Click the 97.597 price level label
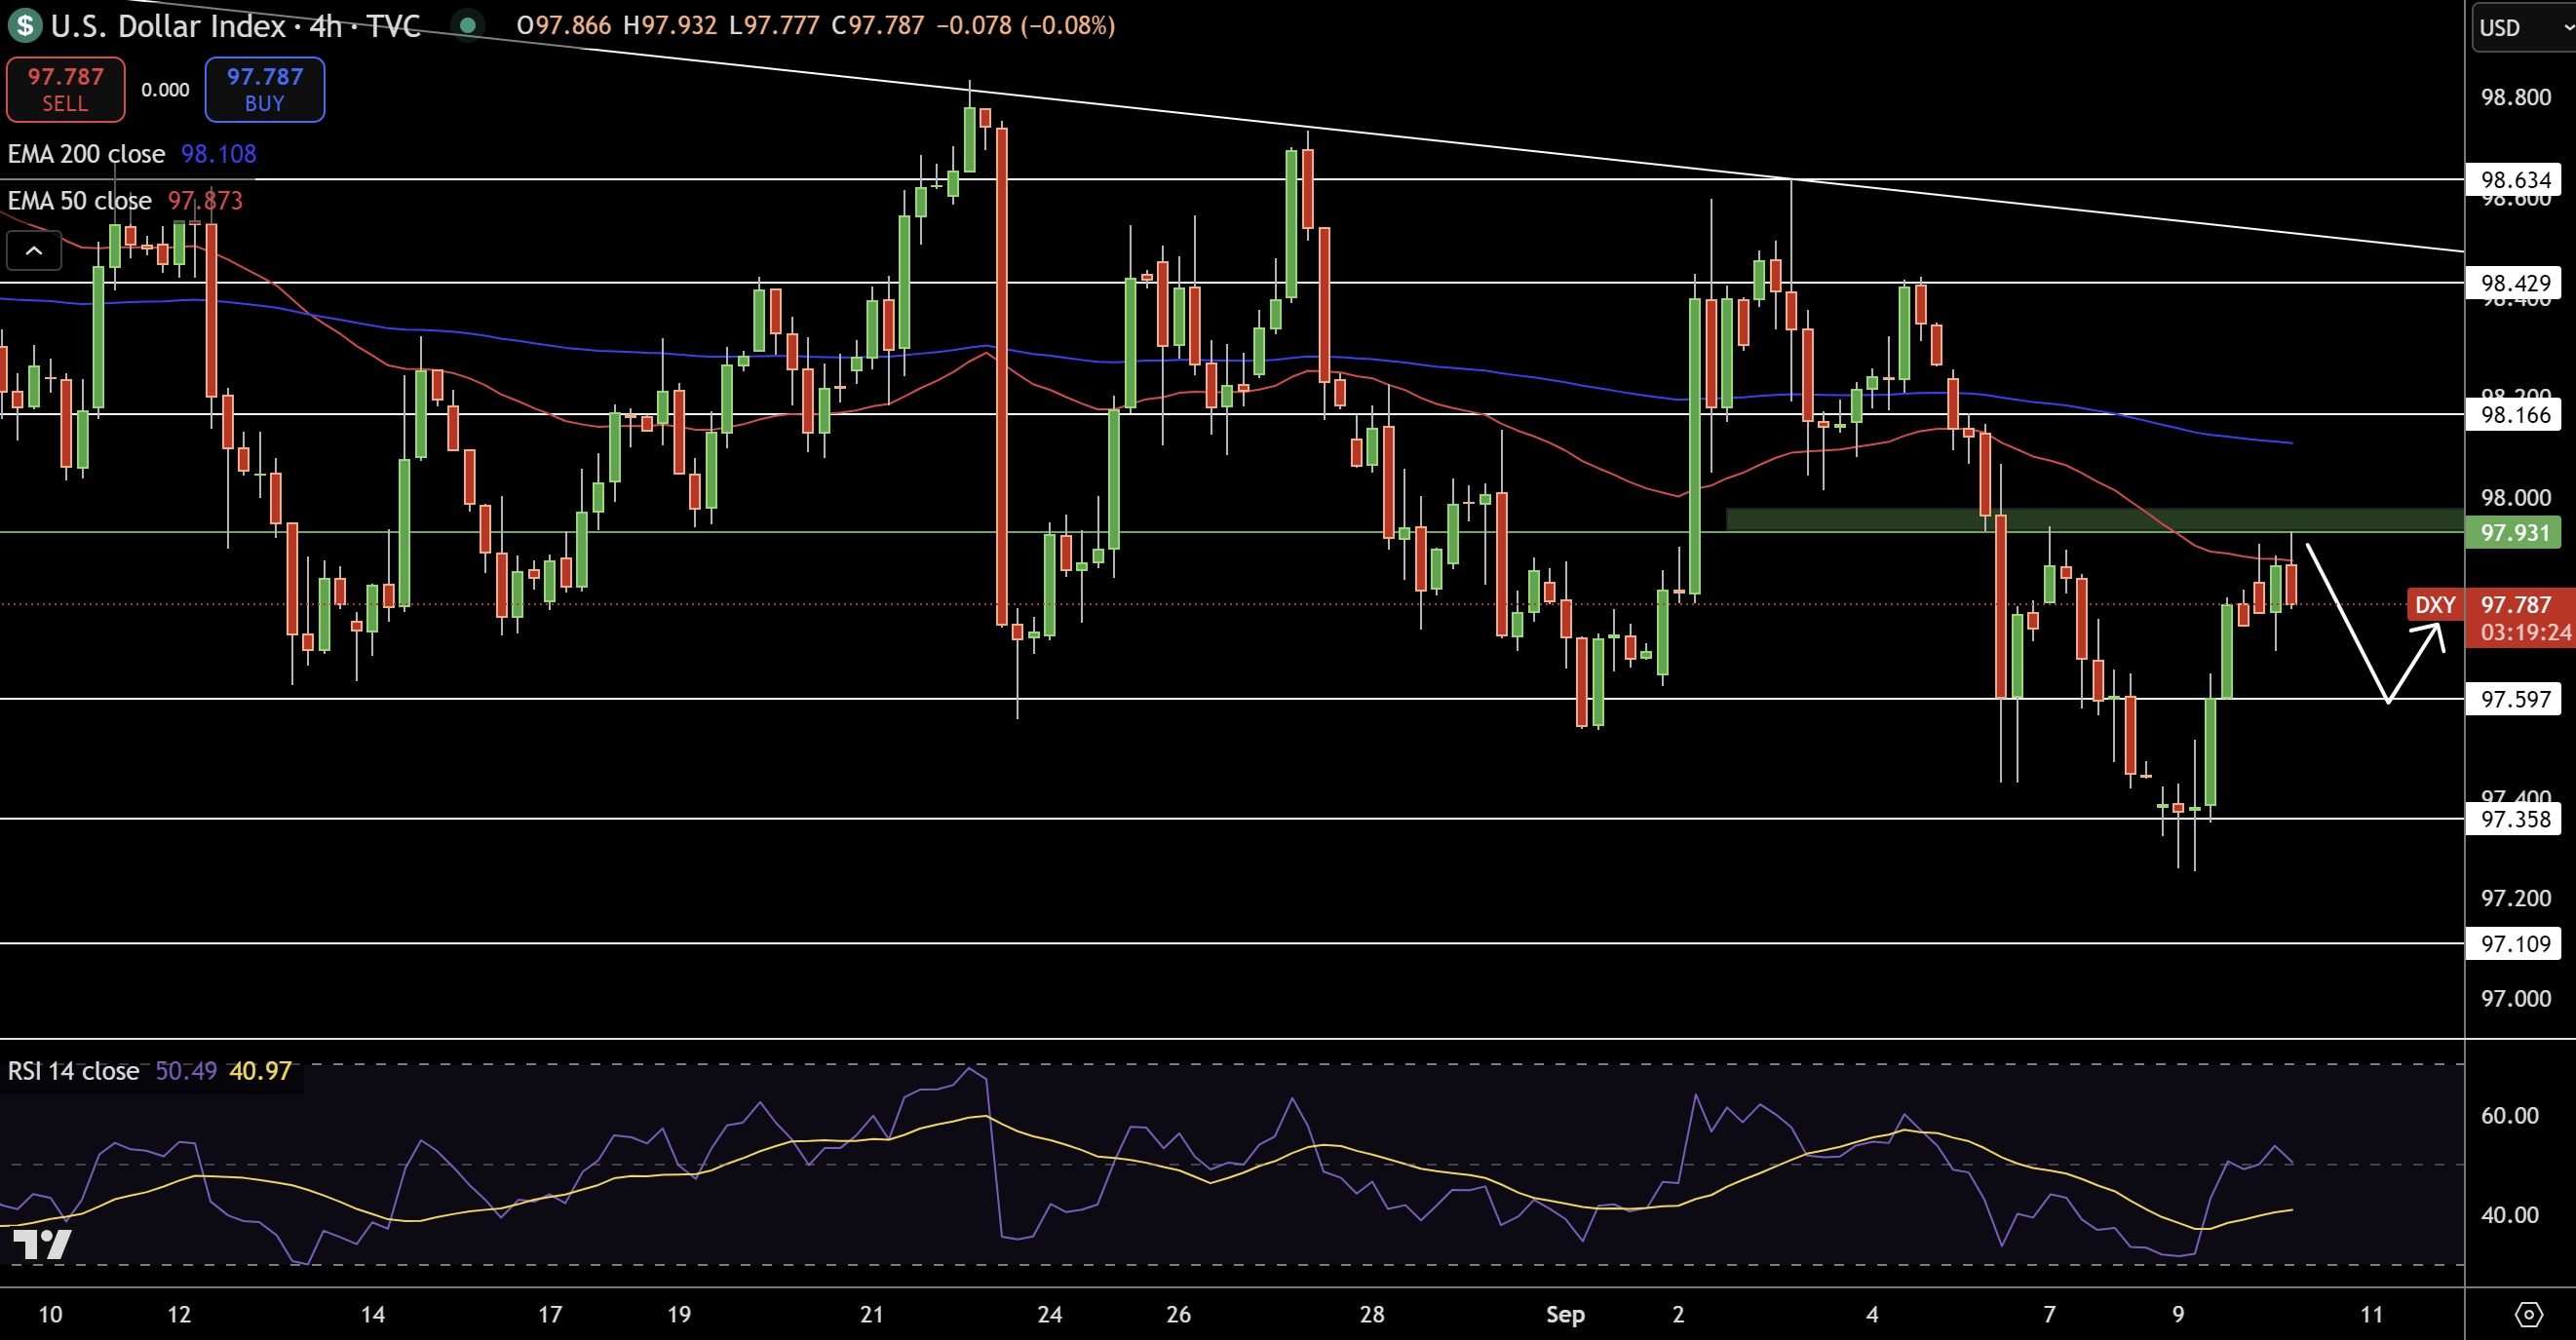 point(2516,699)
